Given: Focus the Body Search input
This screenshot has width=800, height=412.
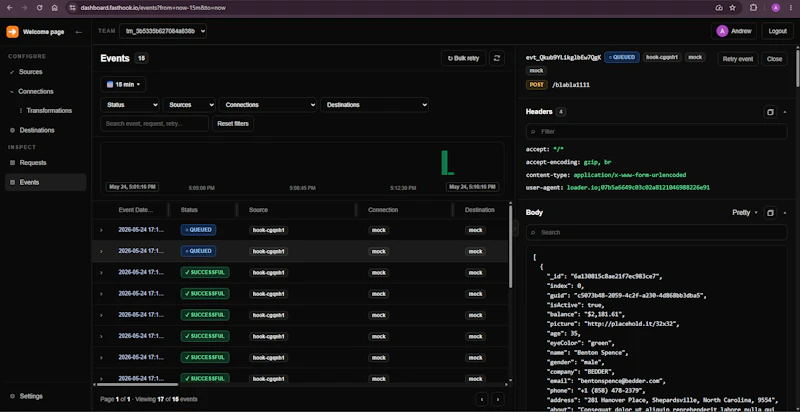Looking at the screenshot, I should [657, 233].
